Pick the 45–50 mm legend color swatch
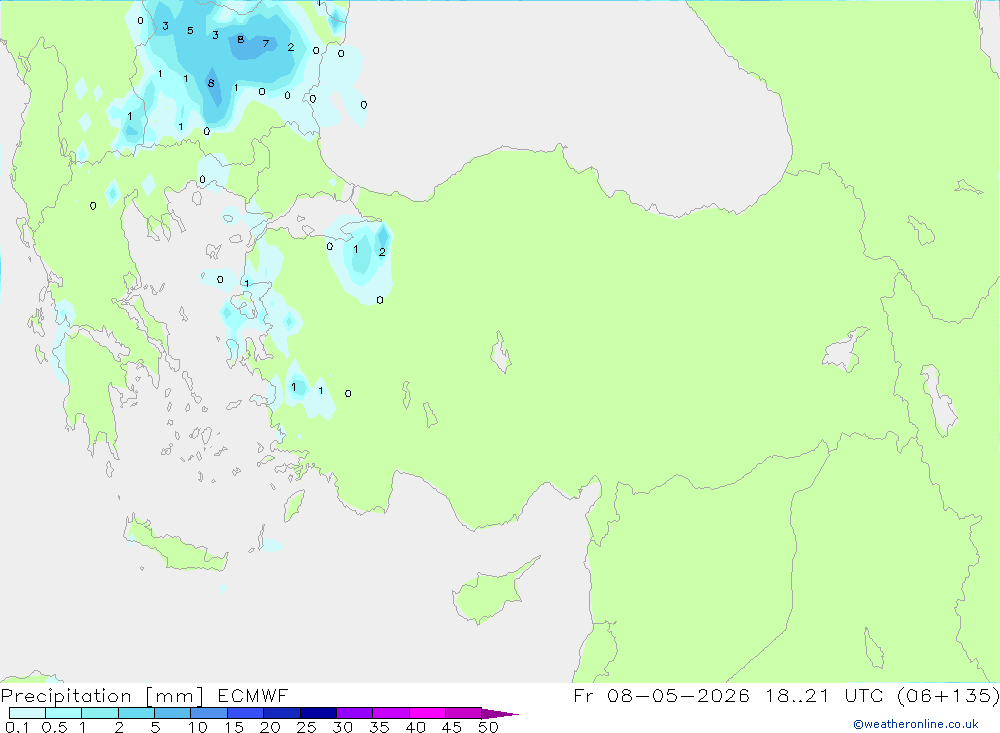 pyautogui.click(x=463, y=713)
